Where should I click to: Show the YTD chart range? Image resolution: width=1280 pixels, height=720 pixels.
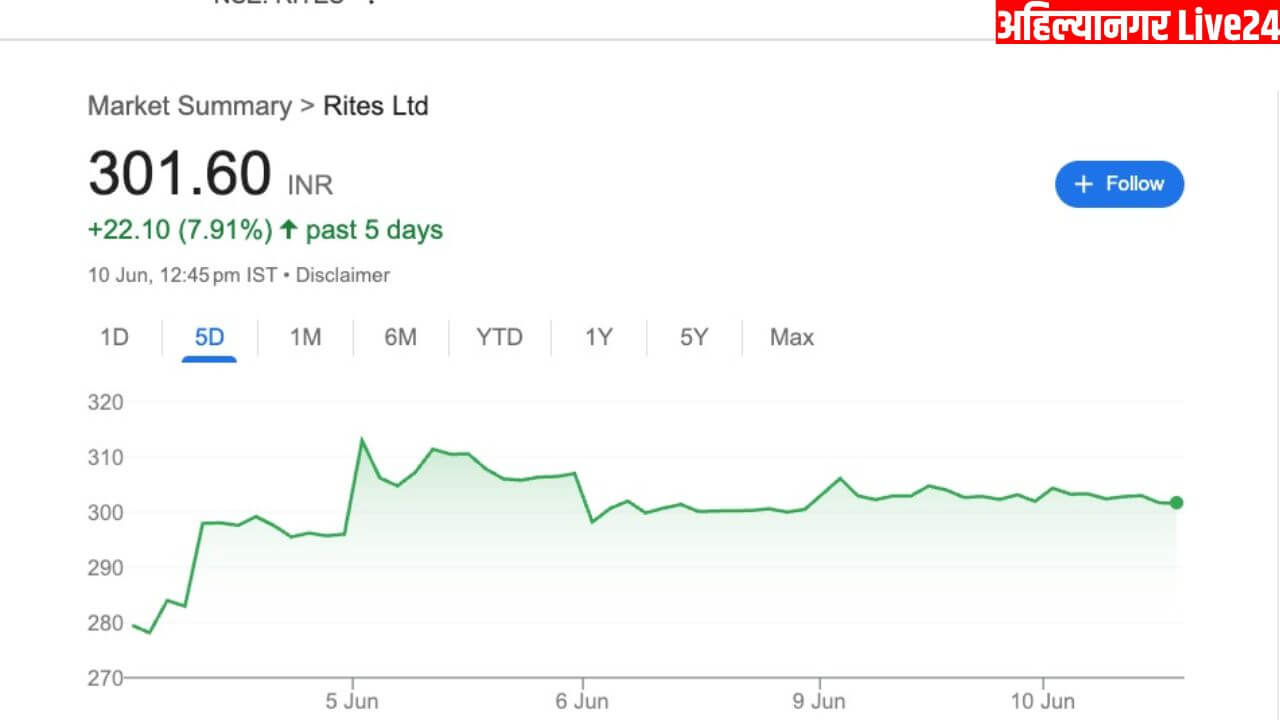[x=499, y=338]
